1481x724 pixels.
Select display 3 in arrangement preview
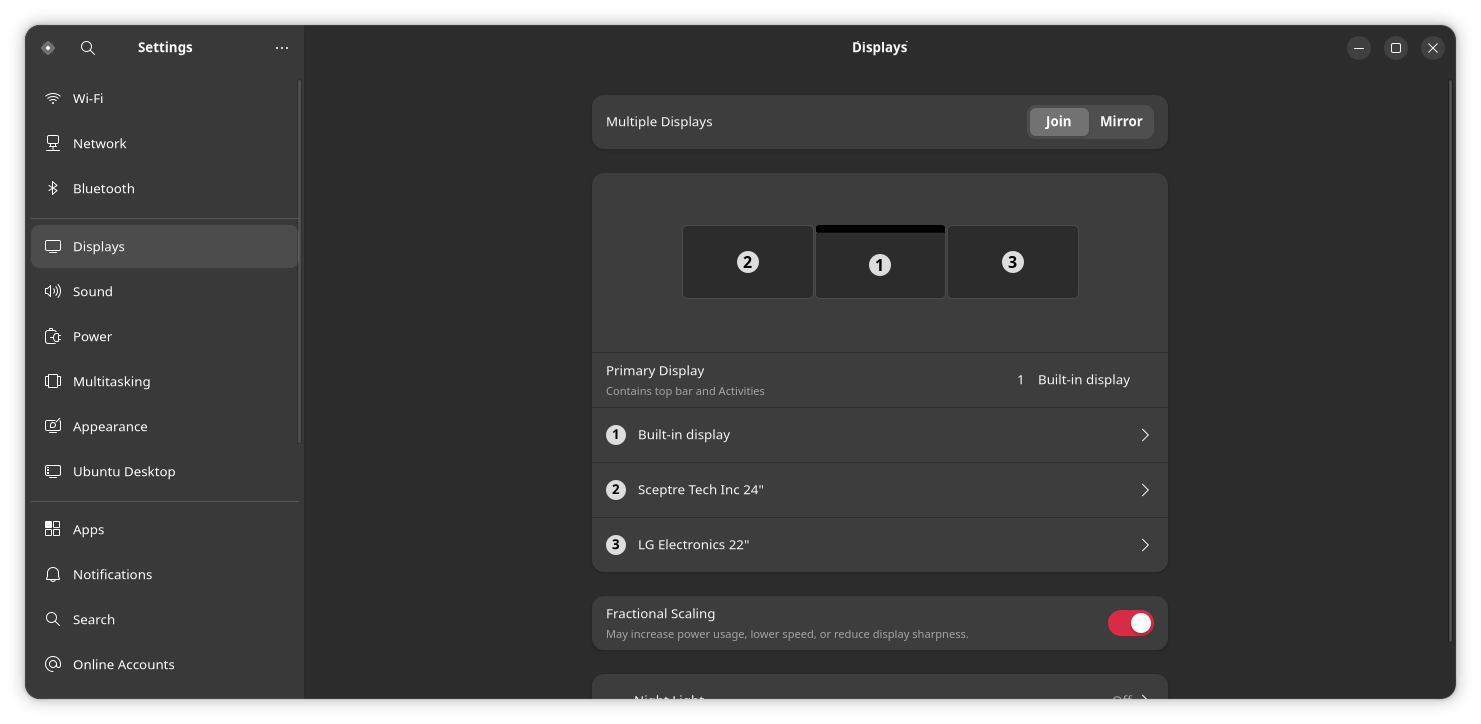[1012, 262]
